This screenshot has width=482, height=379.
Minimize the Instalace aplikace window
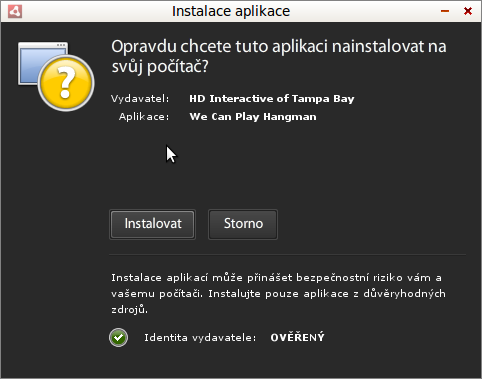coord(445,11)
